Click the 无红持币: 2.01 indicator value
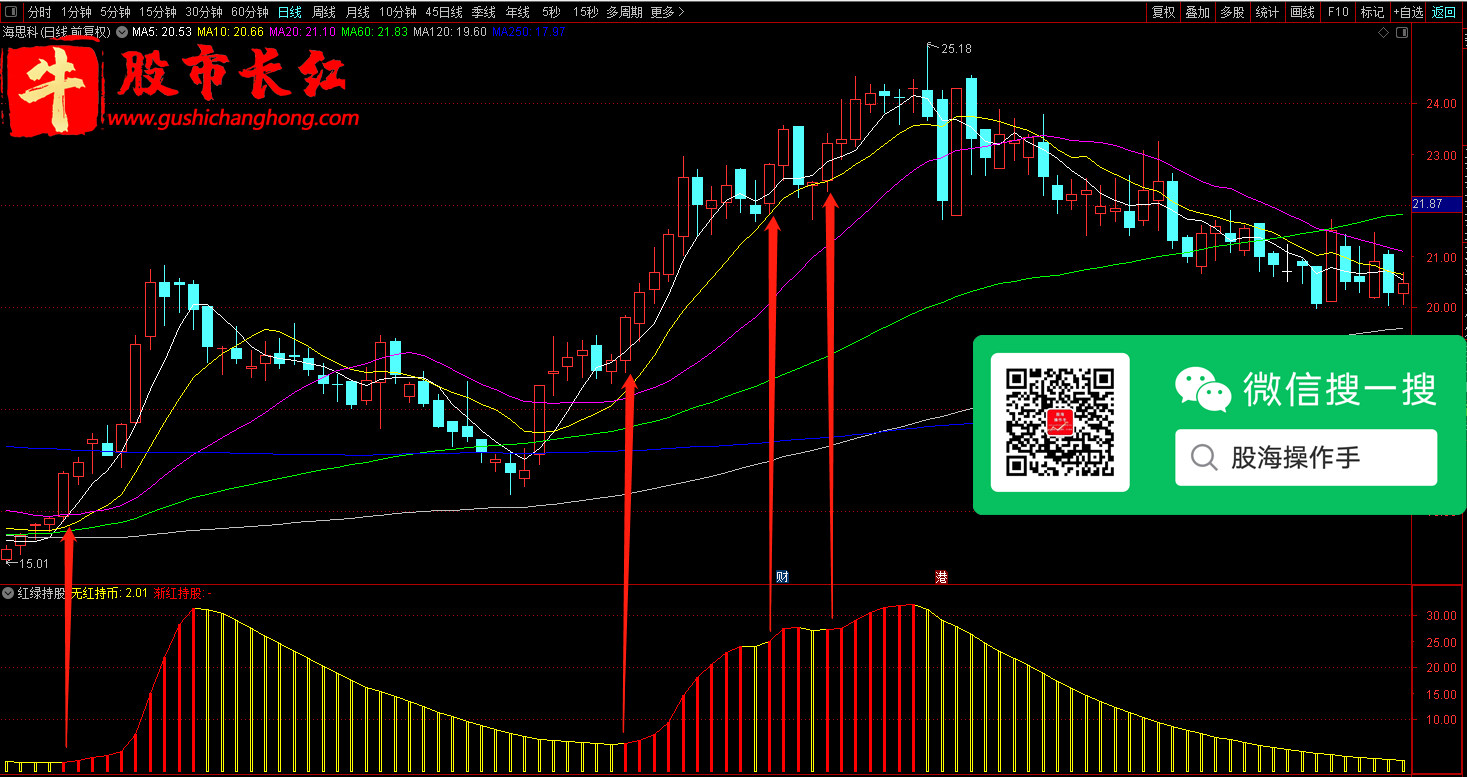Screen dimensions: 1467x777 pos(110,593)
